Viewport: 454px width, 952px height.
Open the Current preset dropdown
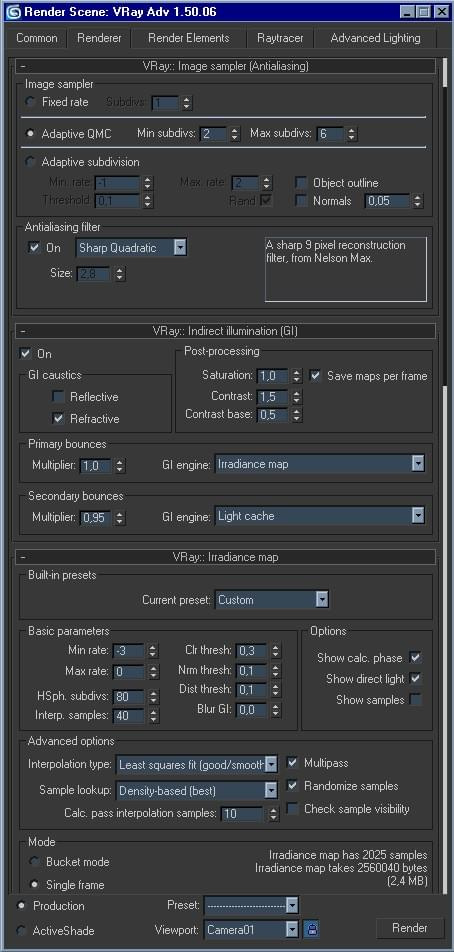point(272,600)
